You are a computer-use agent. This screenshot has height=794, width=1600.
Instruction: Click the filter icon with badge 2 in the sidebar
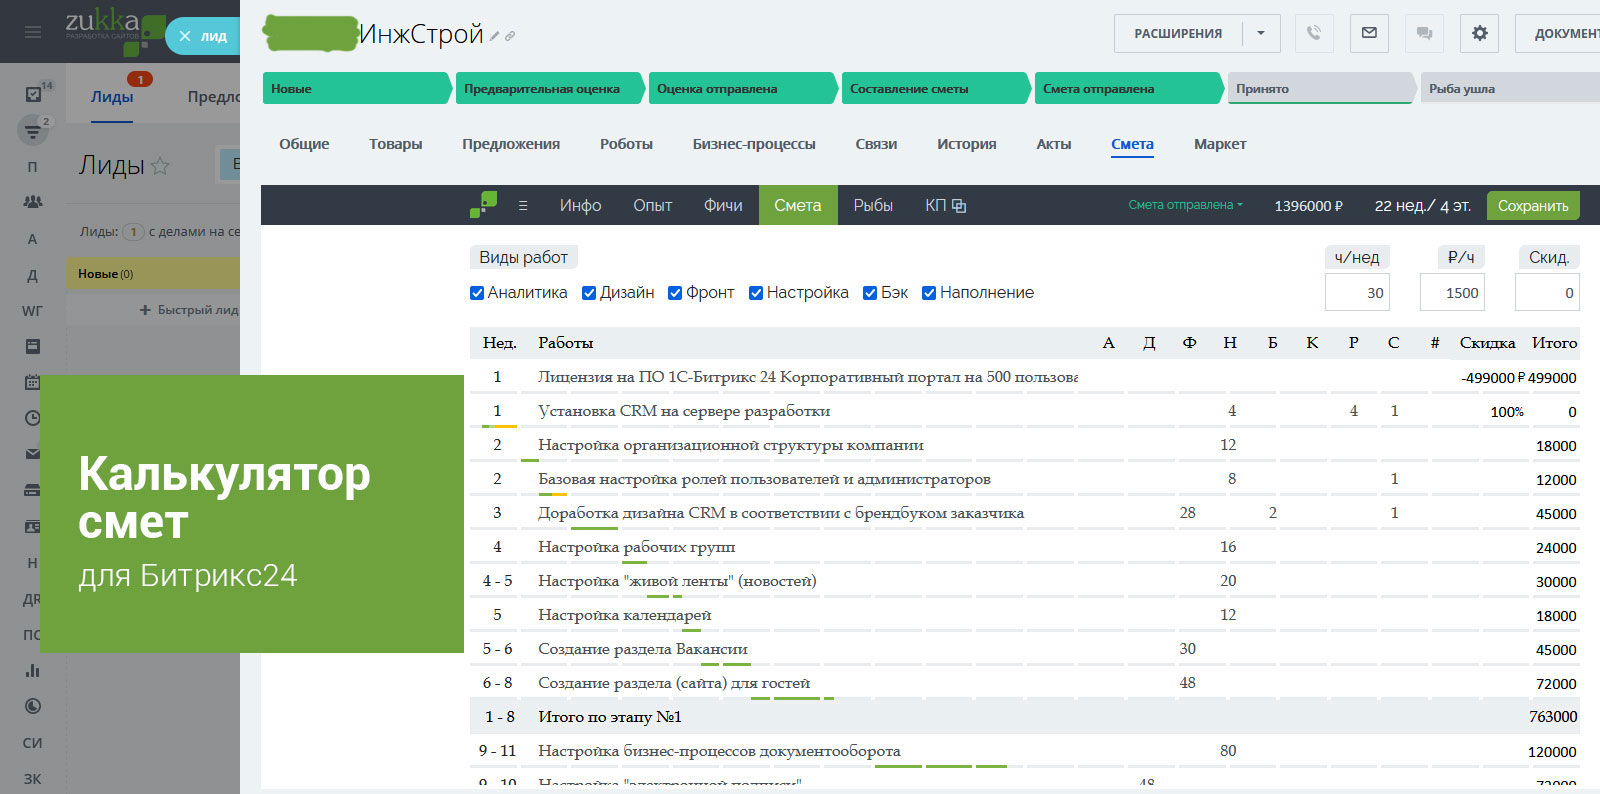pyautogui.click(x=33, y=130)
